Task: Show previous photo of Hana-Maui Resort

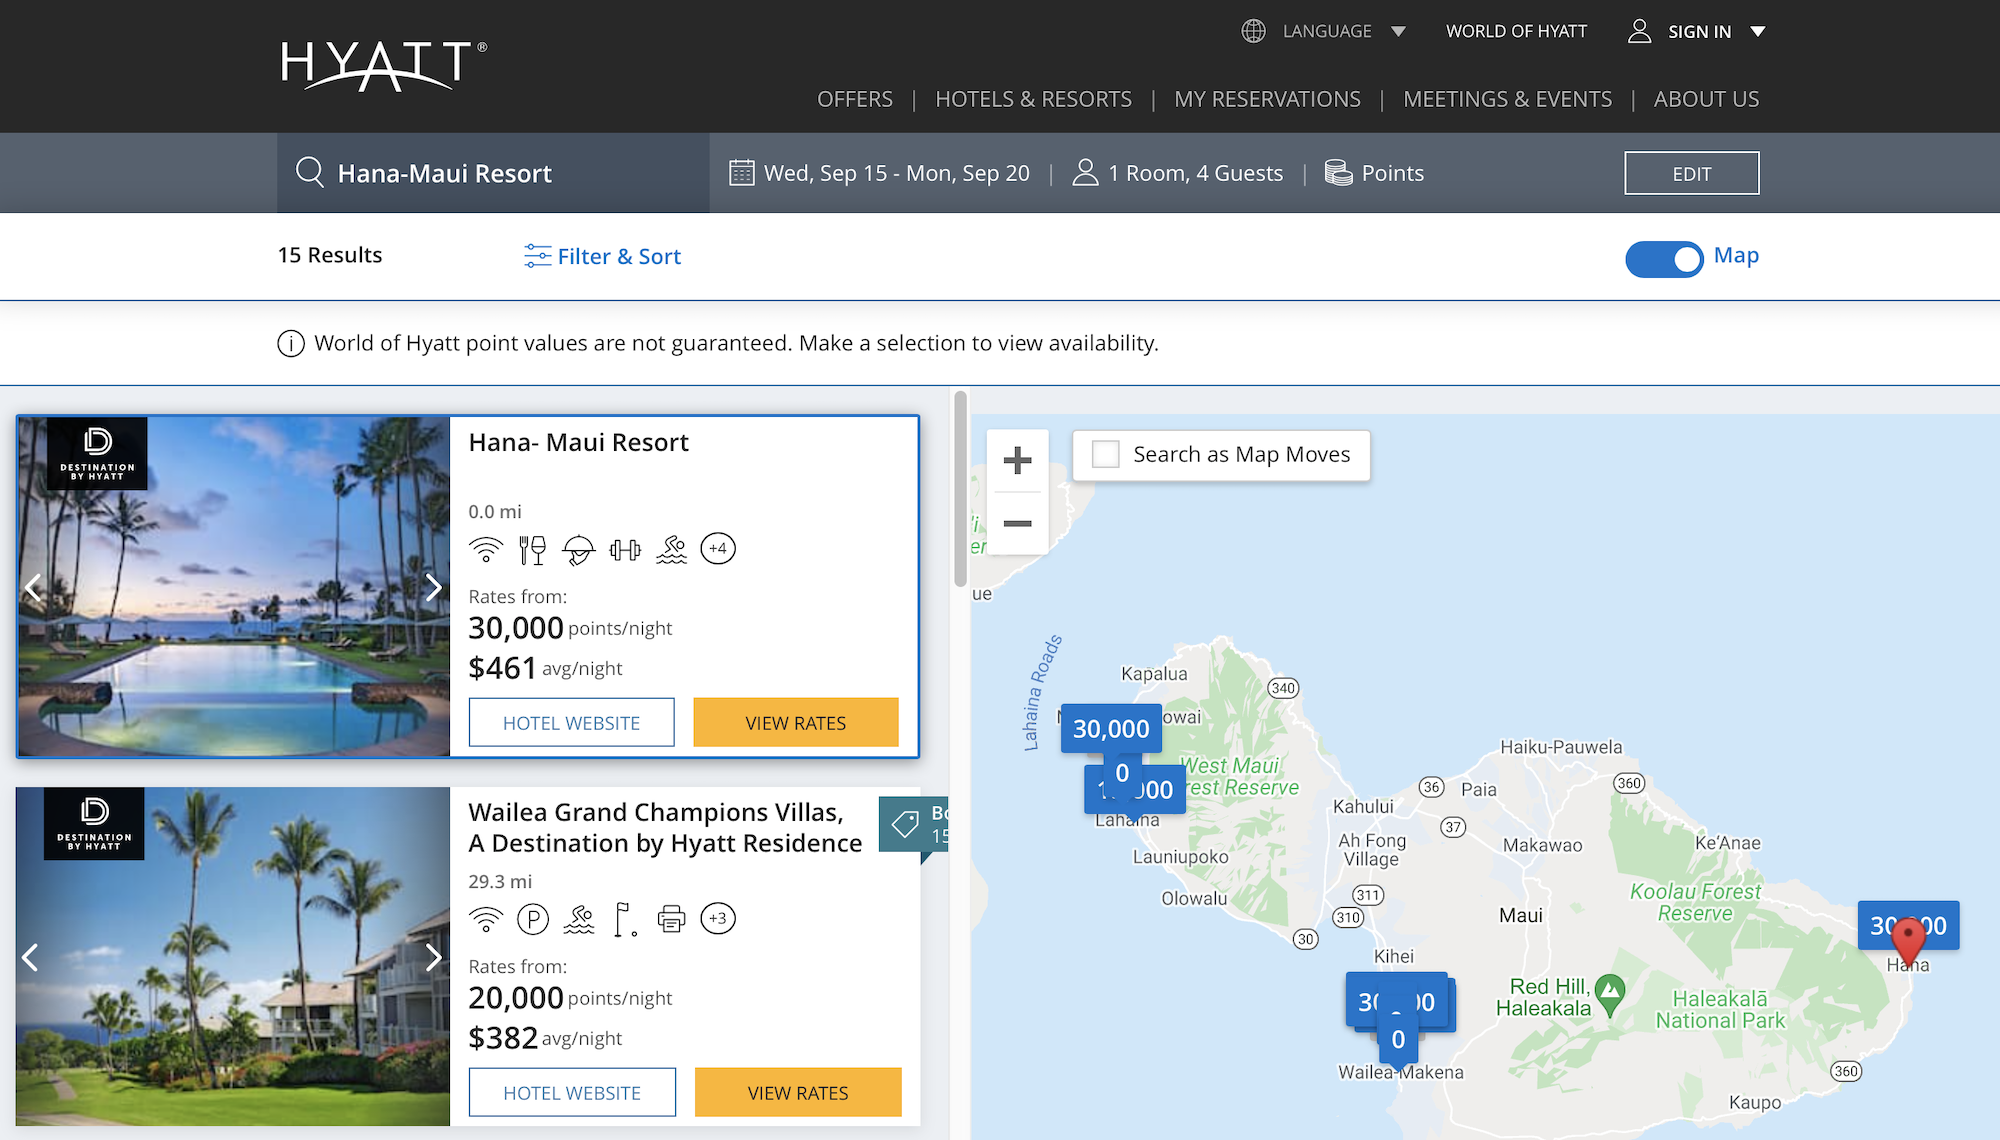Action: click(x=32, y=587)
